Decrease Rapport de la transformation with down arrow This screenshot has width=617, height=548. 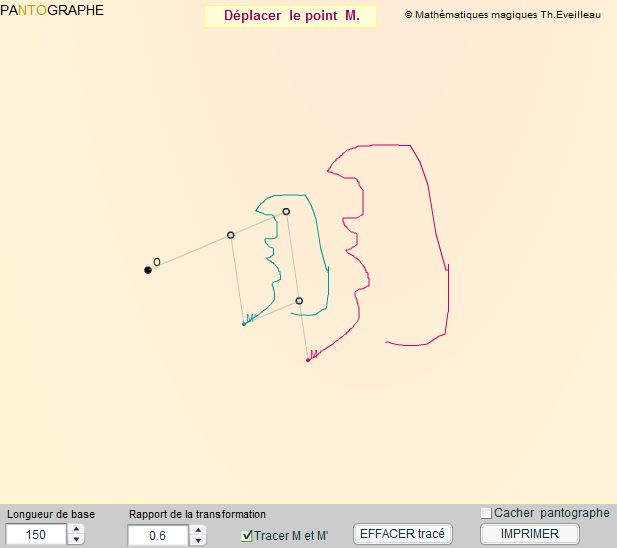click(x=198, y=541)
